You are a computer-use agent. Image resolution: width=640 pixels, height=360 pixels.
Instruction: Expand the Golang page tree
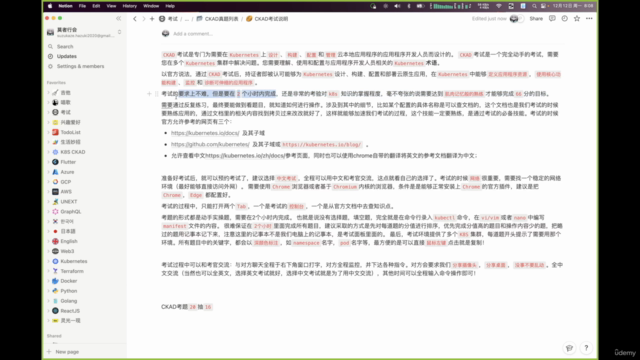point(49,301)
